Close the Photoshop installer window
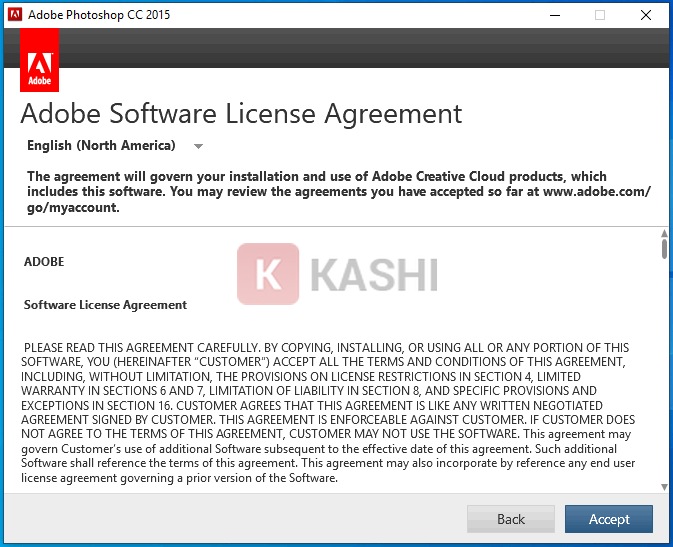673x547 pixels. point(647,15)
